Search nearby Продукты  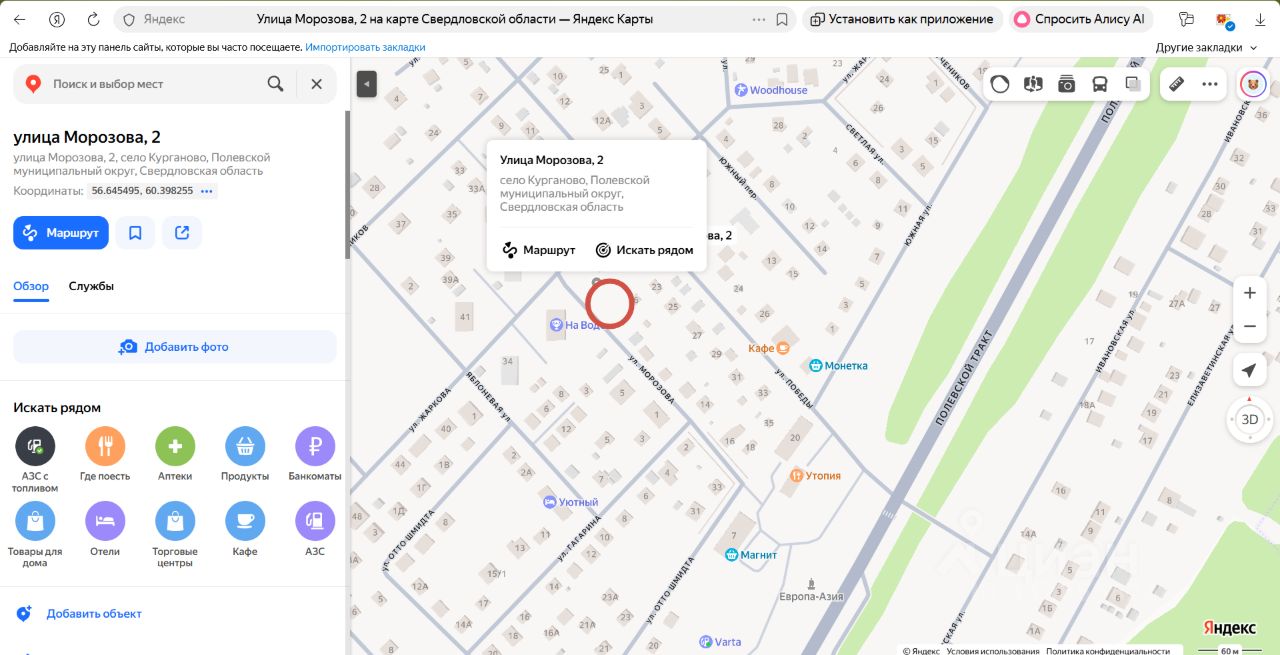click(245, 455)
